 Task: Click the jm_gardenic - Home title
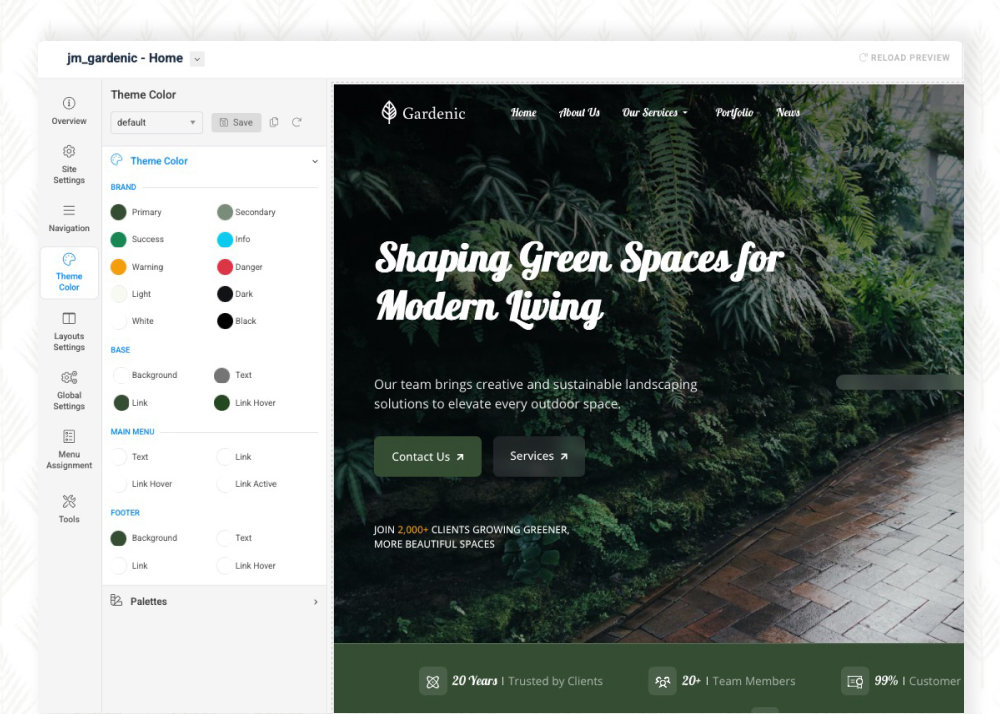[125, 59]
